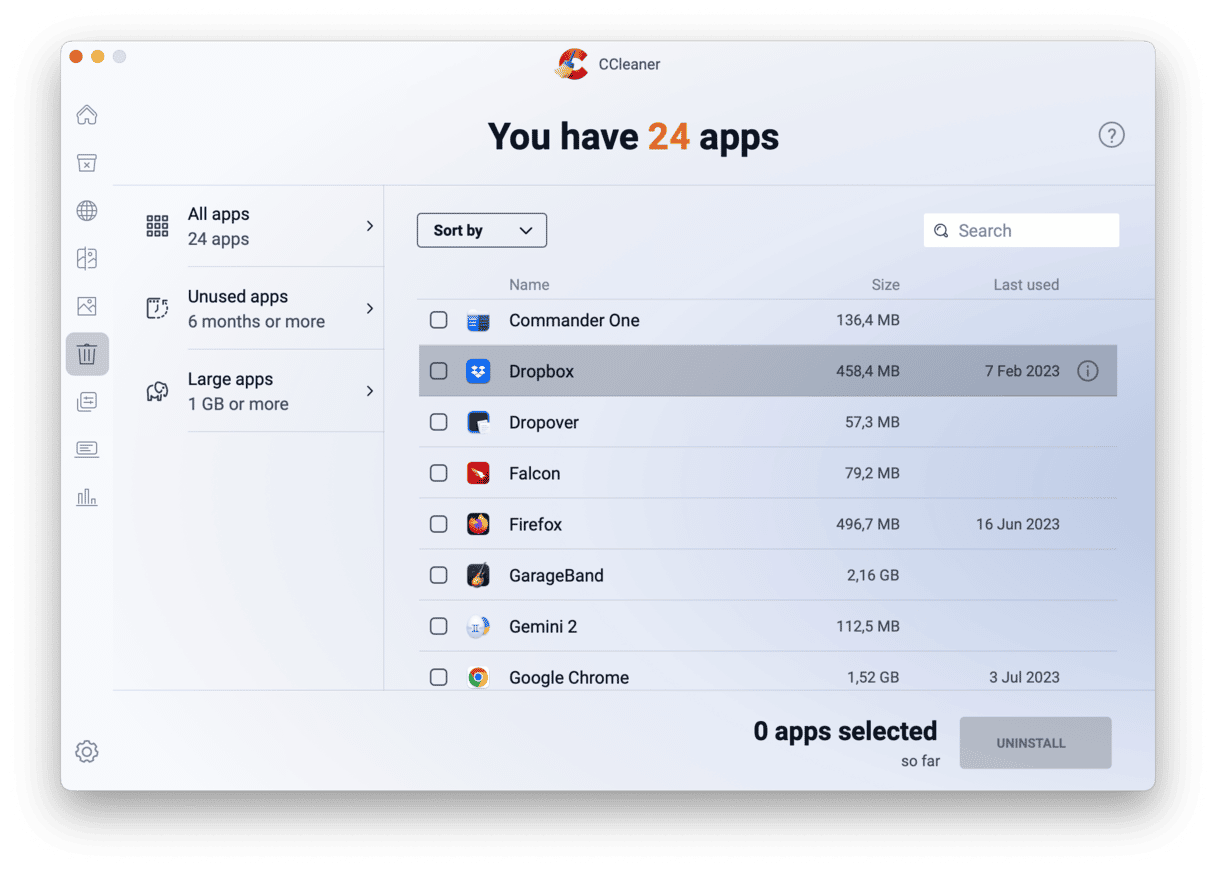Open the settings gear icon
Image resolution: width=1216 pixels, height=871 pixels.
click(87, 752)
